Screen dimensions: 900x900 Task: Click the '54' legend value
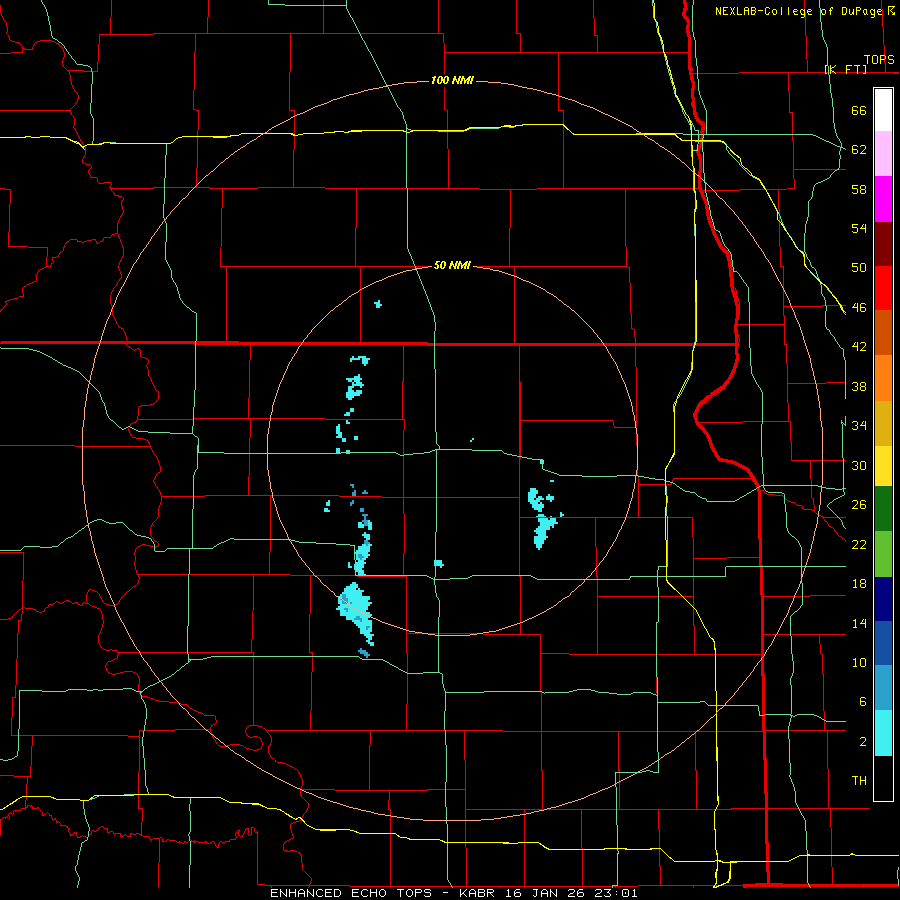point(859,228)
